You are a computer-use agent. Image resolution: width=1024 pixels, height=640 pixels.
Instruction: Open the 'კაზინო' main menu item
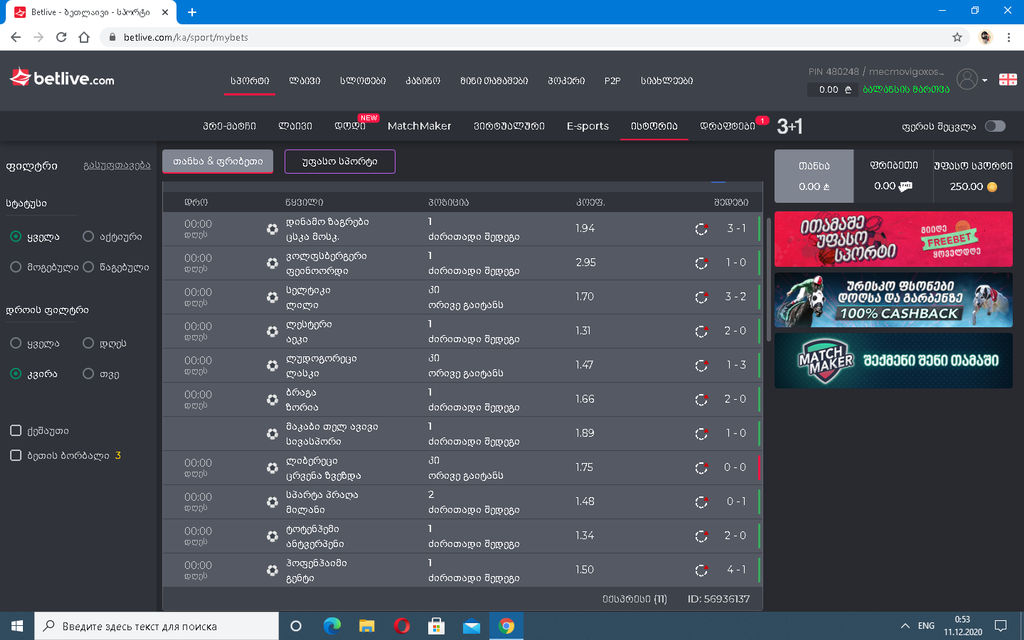point(423,80)
